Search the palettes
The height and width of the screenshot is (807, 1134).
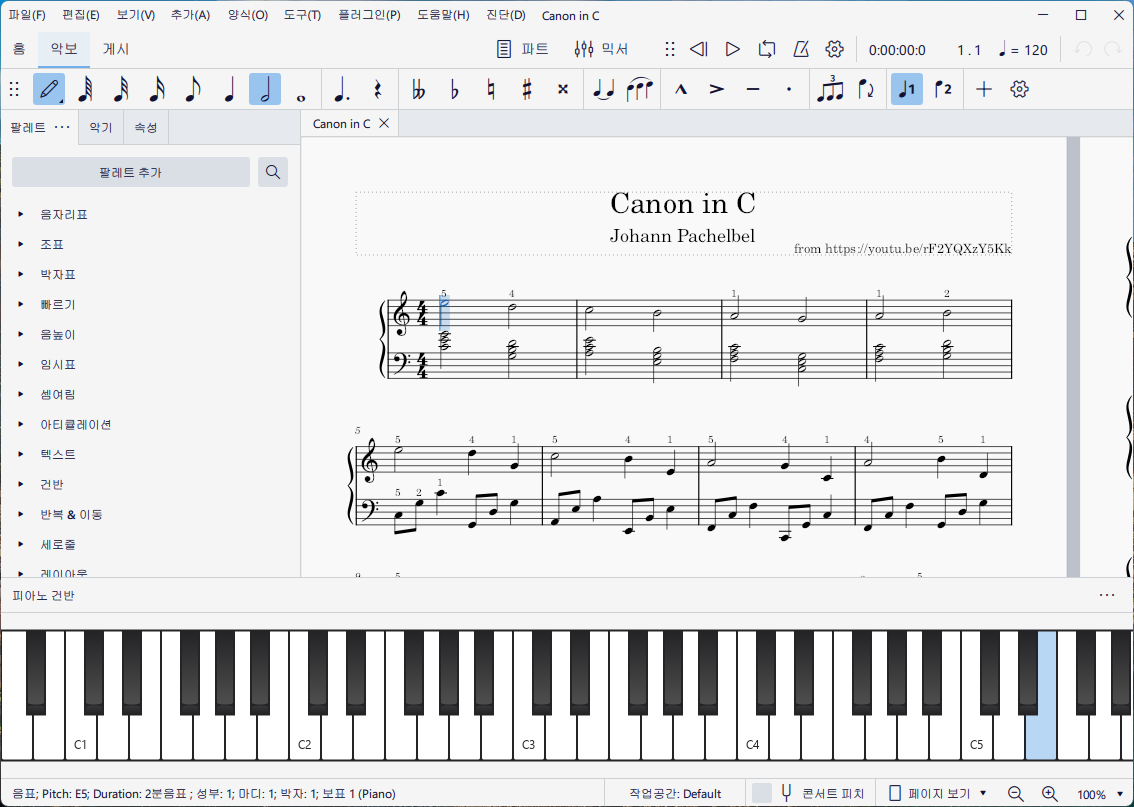click(273, 172)
